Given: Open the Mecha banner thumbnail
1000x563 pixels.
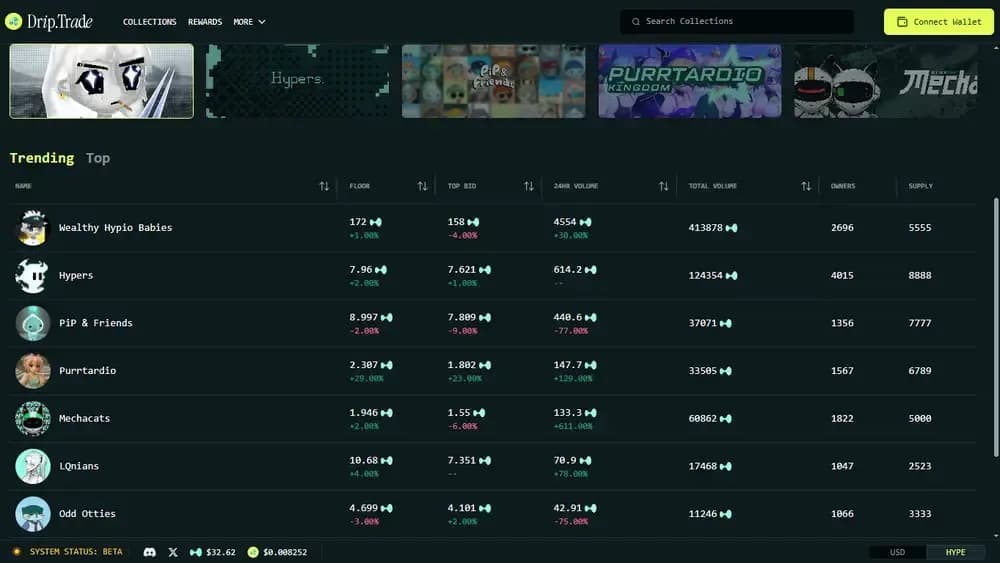Looking at the screenshot, I should click(885, 81).
